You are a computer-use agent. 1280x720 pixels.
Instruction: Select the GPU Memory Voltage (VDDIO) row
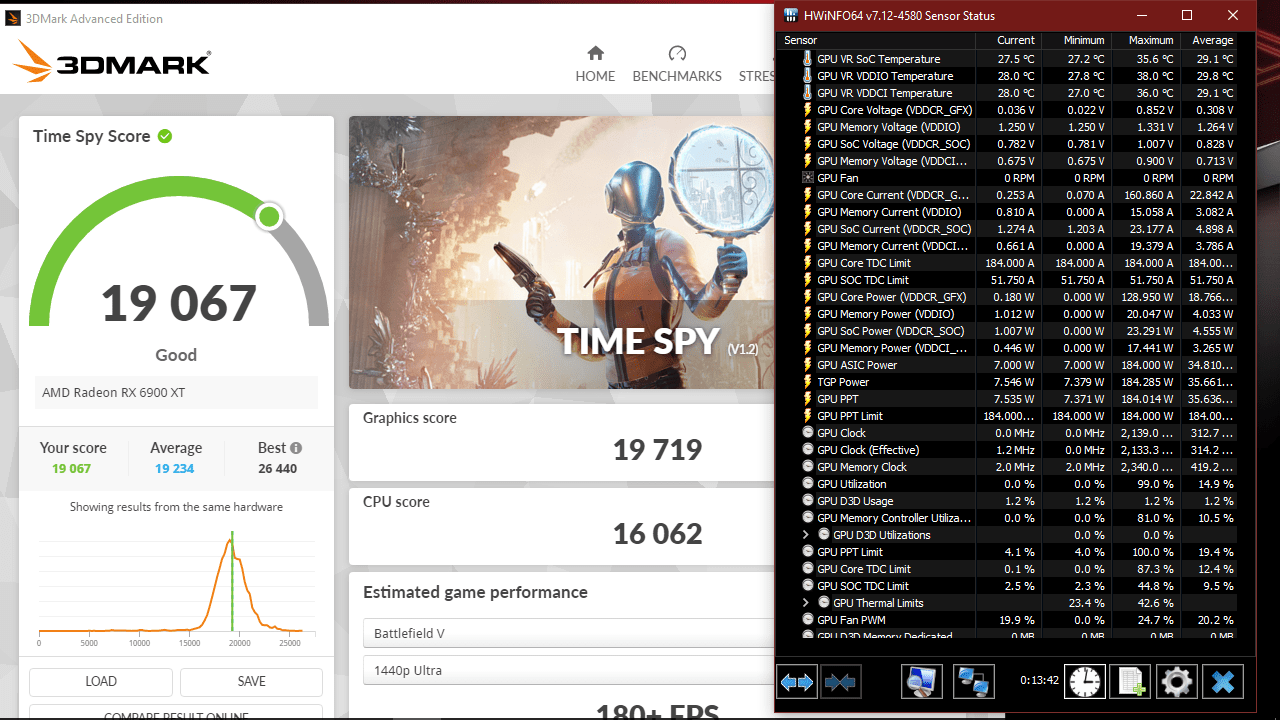pyautogui.click(x=1008, y=127)
